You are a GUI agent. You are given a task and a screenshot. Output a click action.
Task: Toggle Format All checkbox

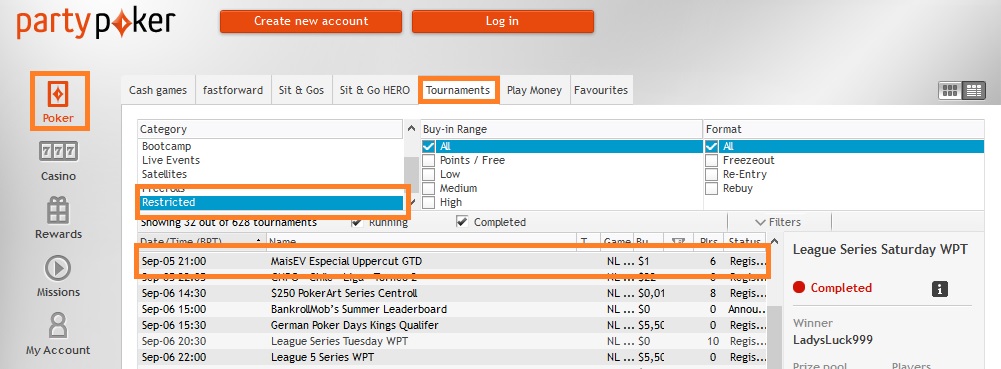coord(712,147)
